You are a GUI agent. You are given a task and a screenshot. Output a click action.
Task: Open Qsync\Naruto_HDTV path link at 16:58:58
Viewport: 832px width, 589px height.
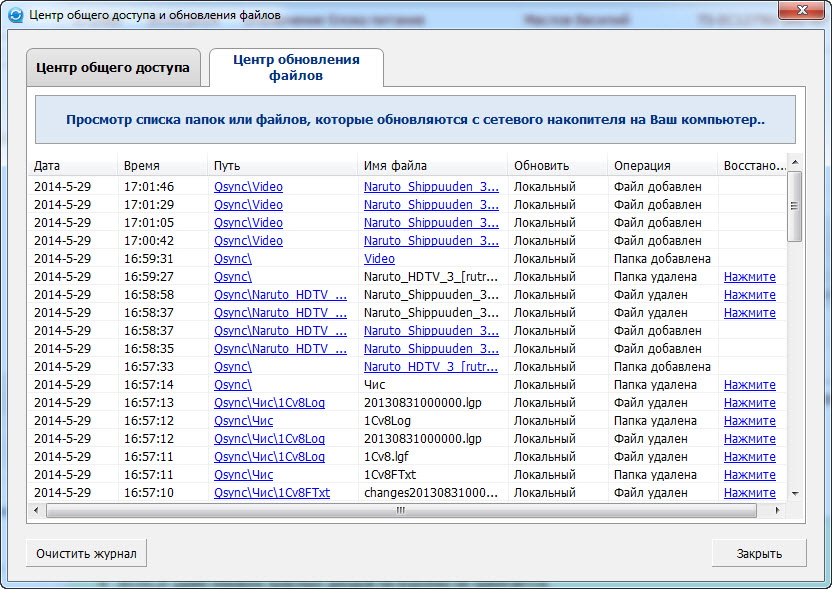[x=280, y=295]
